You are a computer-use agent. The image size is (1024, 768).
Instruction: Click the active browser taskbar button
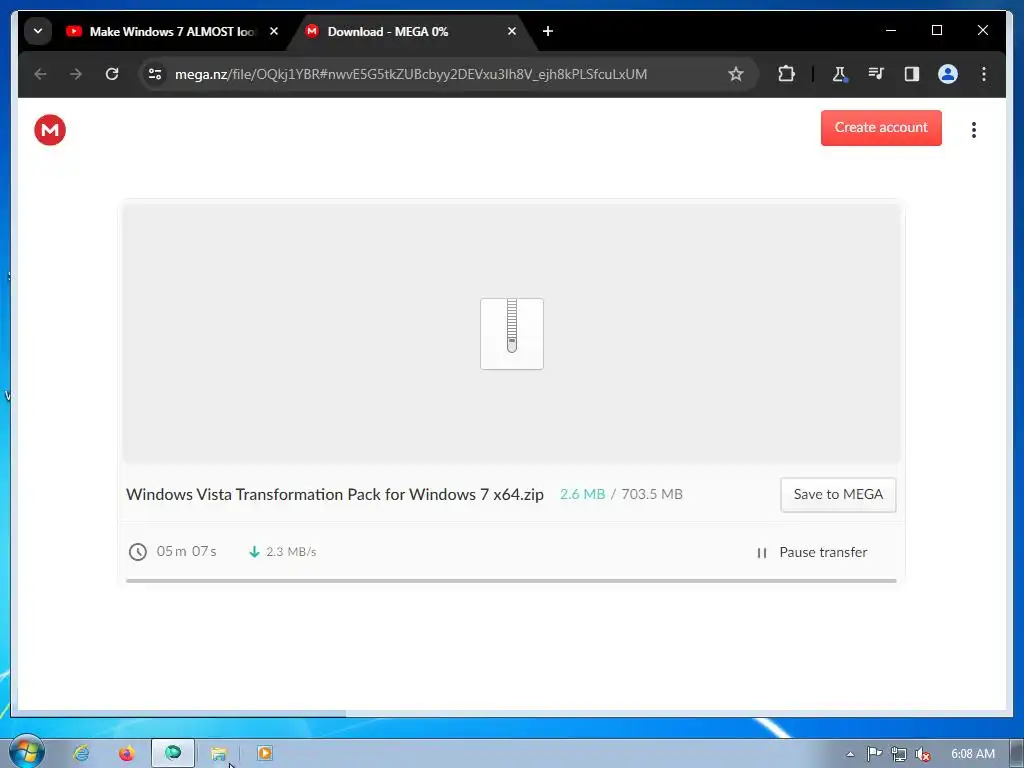pyautogui.click(x=173, y=753)
